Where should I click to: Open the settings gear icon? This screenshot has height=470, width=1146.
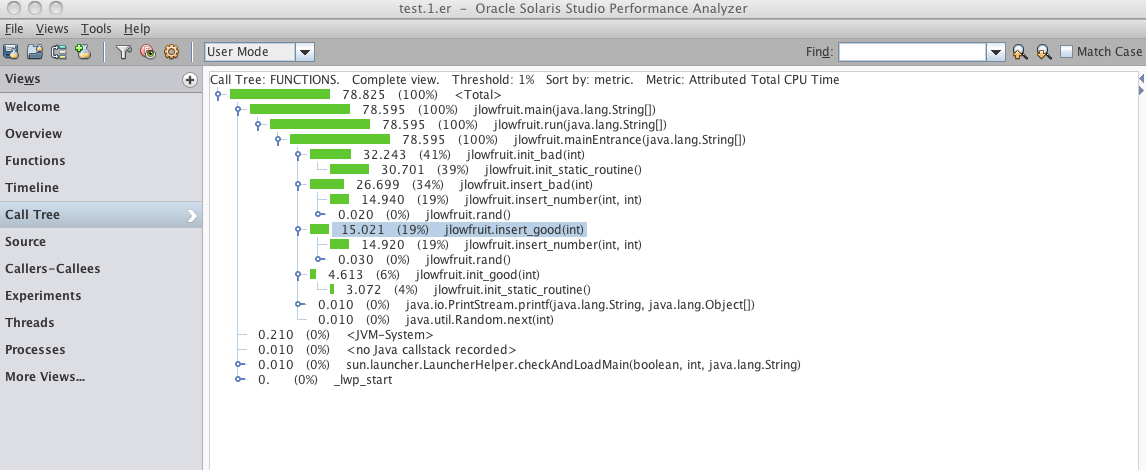coord(172,52)
